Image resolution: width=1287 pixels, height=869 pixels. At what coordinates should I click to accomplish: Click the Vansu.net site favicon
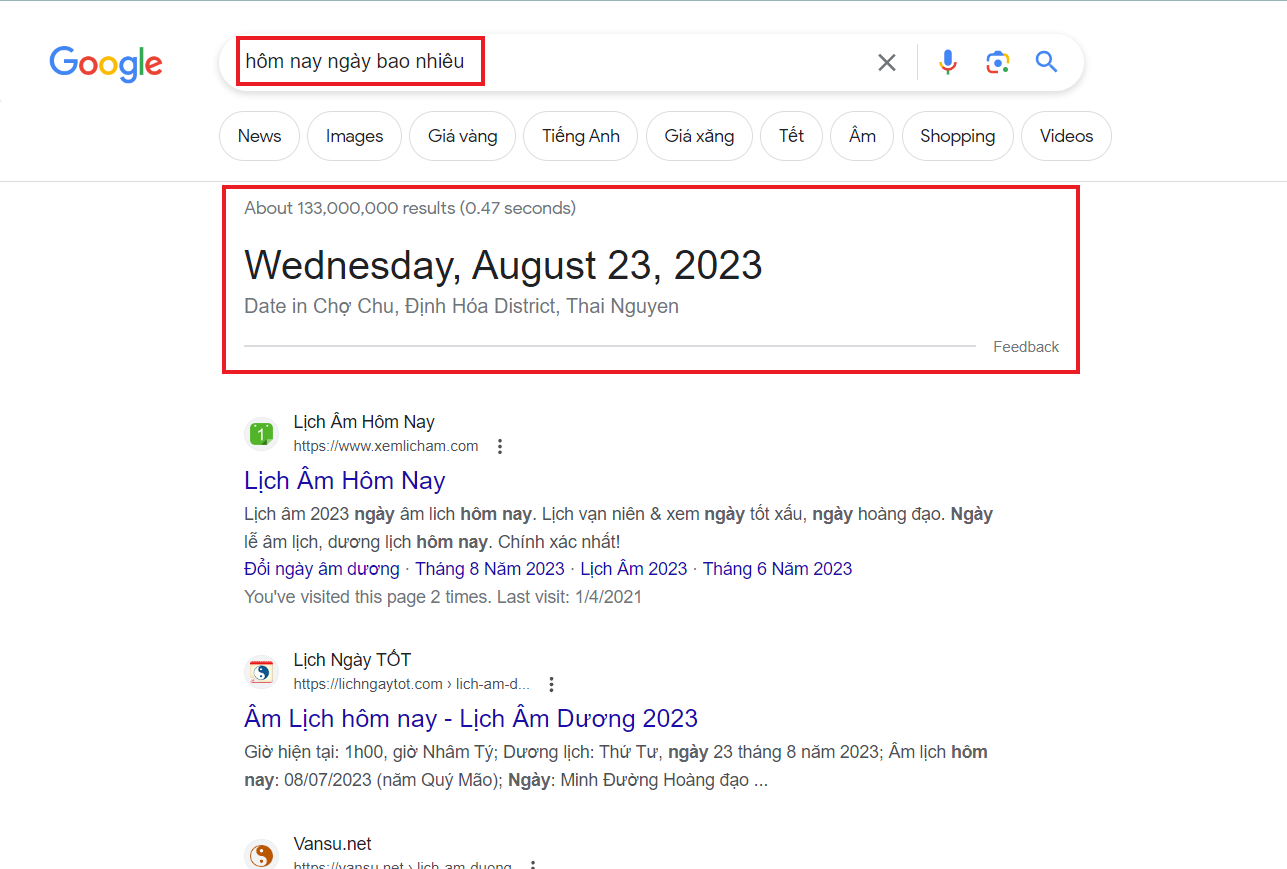pos(261,855)
